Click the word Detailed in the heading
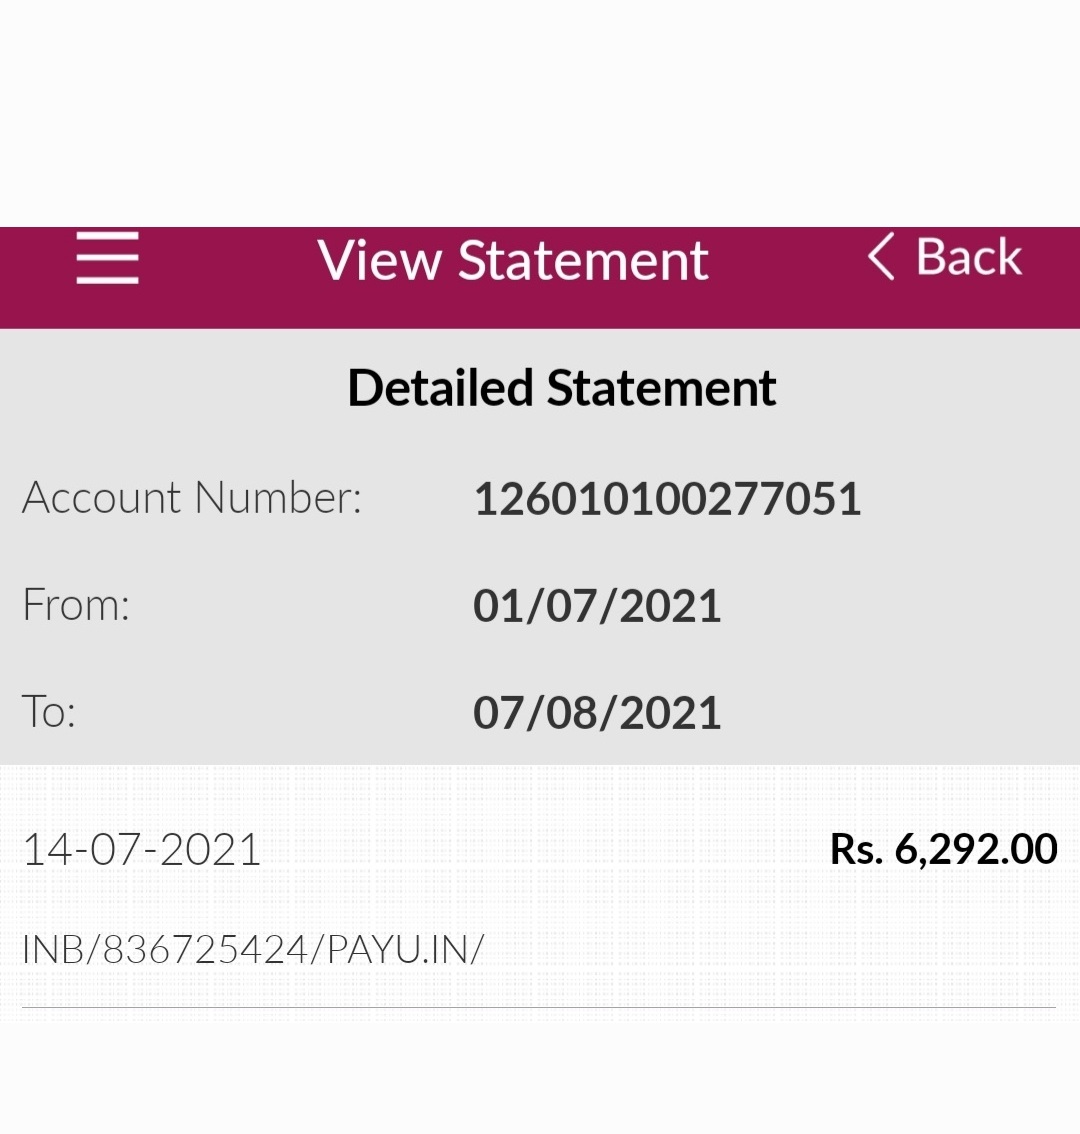Screen dimensions: 1080x1134 click(x=439, y=388)
